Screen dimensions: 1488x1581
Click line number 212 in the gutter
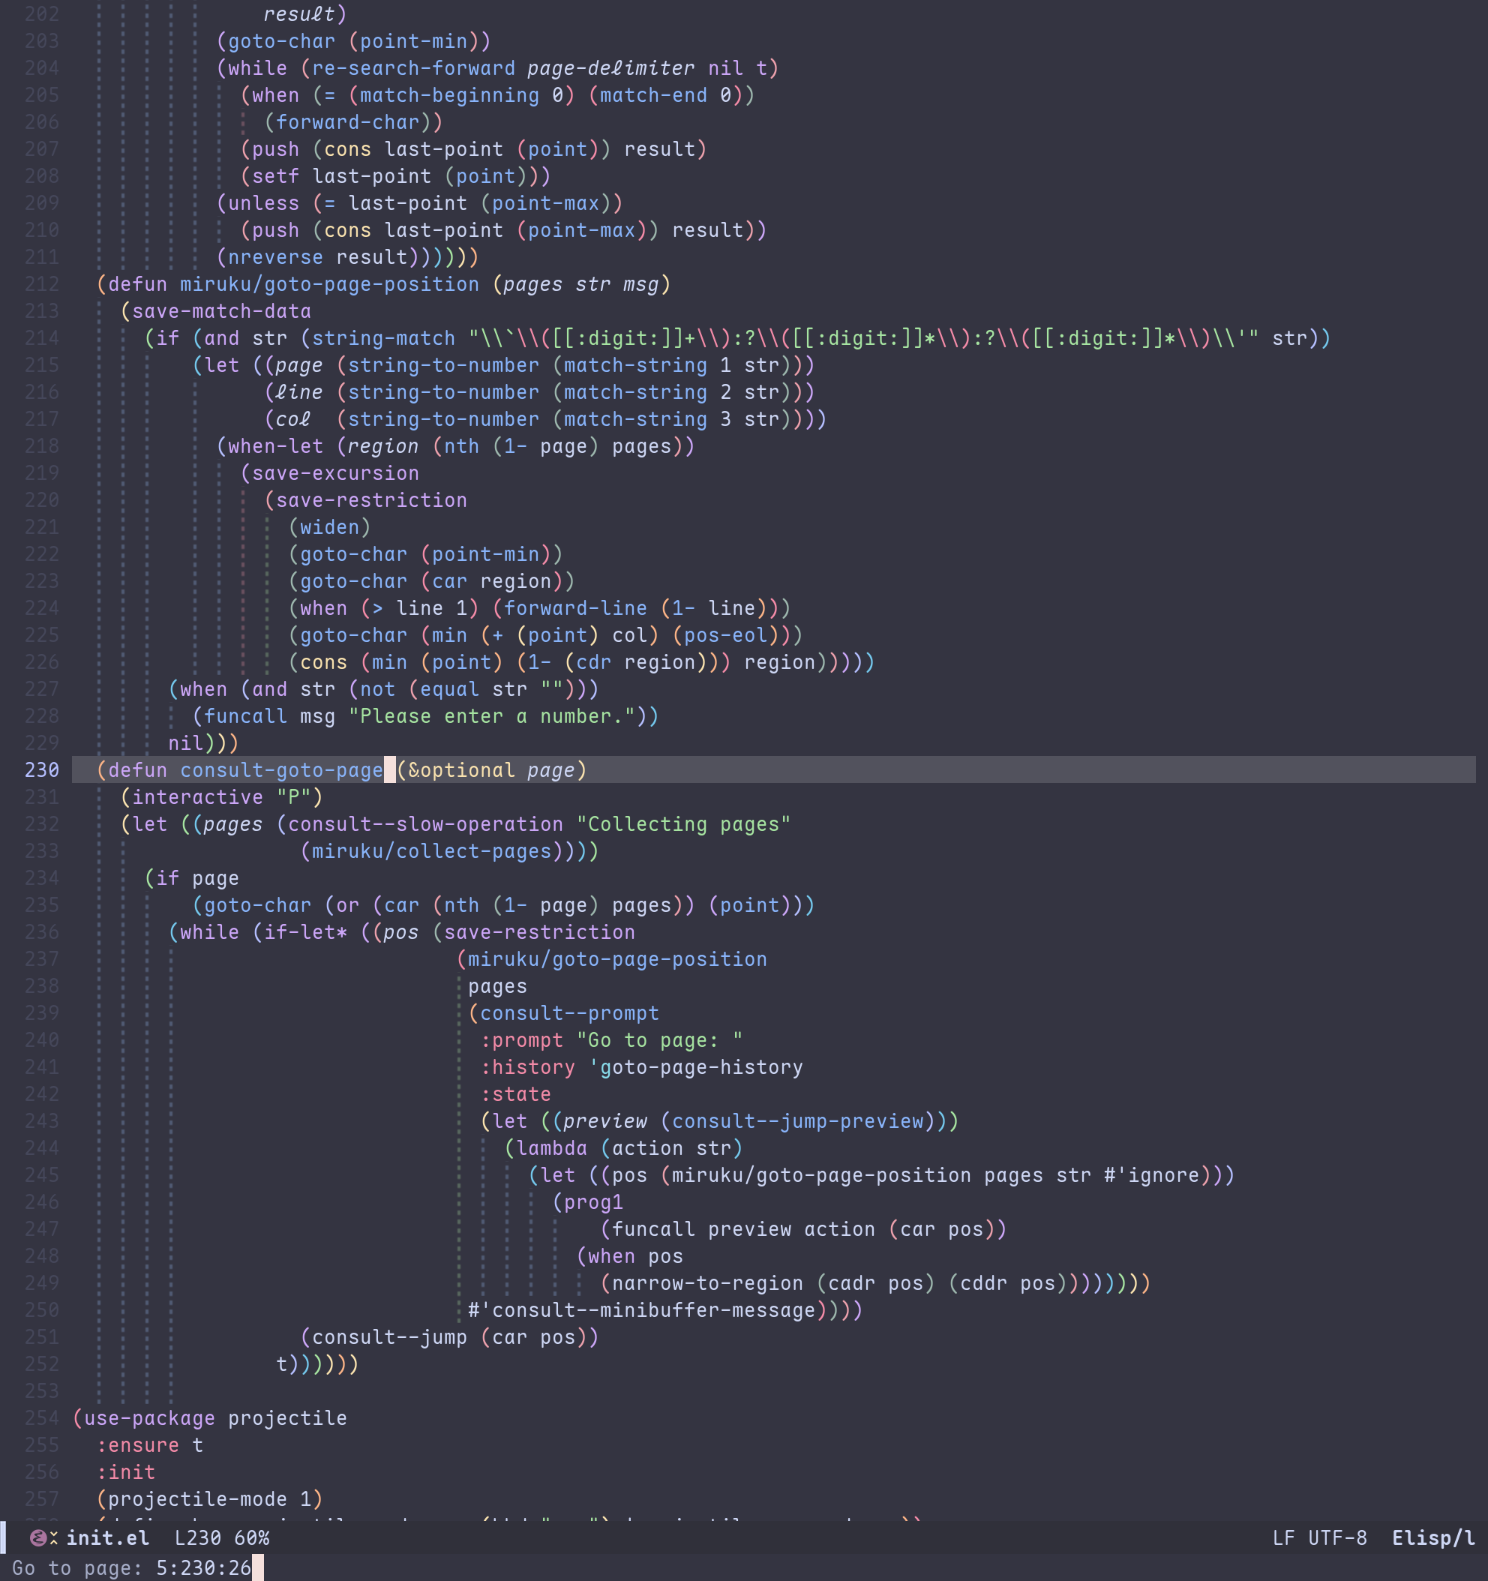coord(42,284)
